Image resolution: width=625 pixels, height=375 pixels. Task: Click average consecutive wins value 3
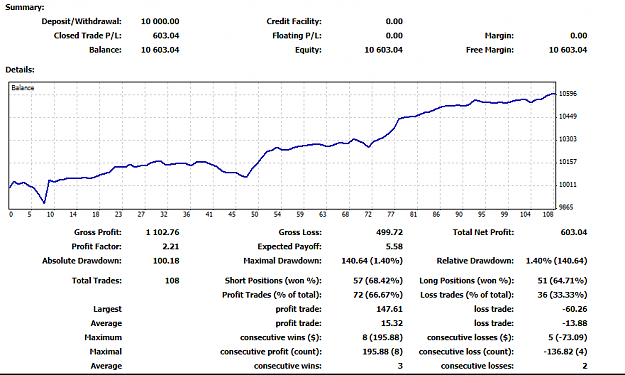pos(400,366)
